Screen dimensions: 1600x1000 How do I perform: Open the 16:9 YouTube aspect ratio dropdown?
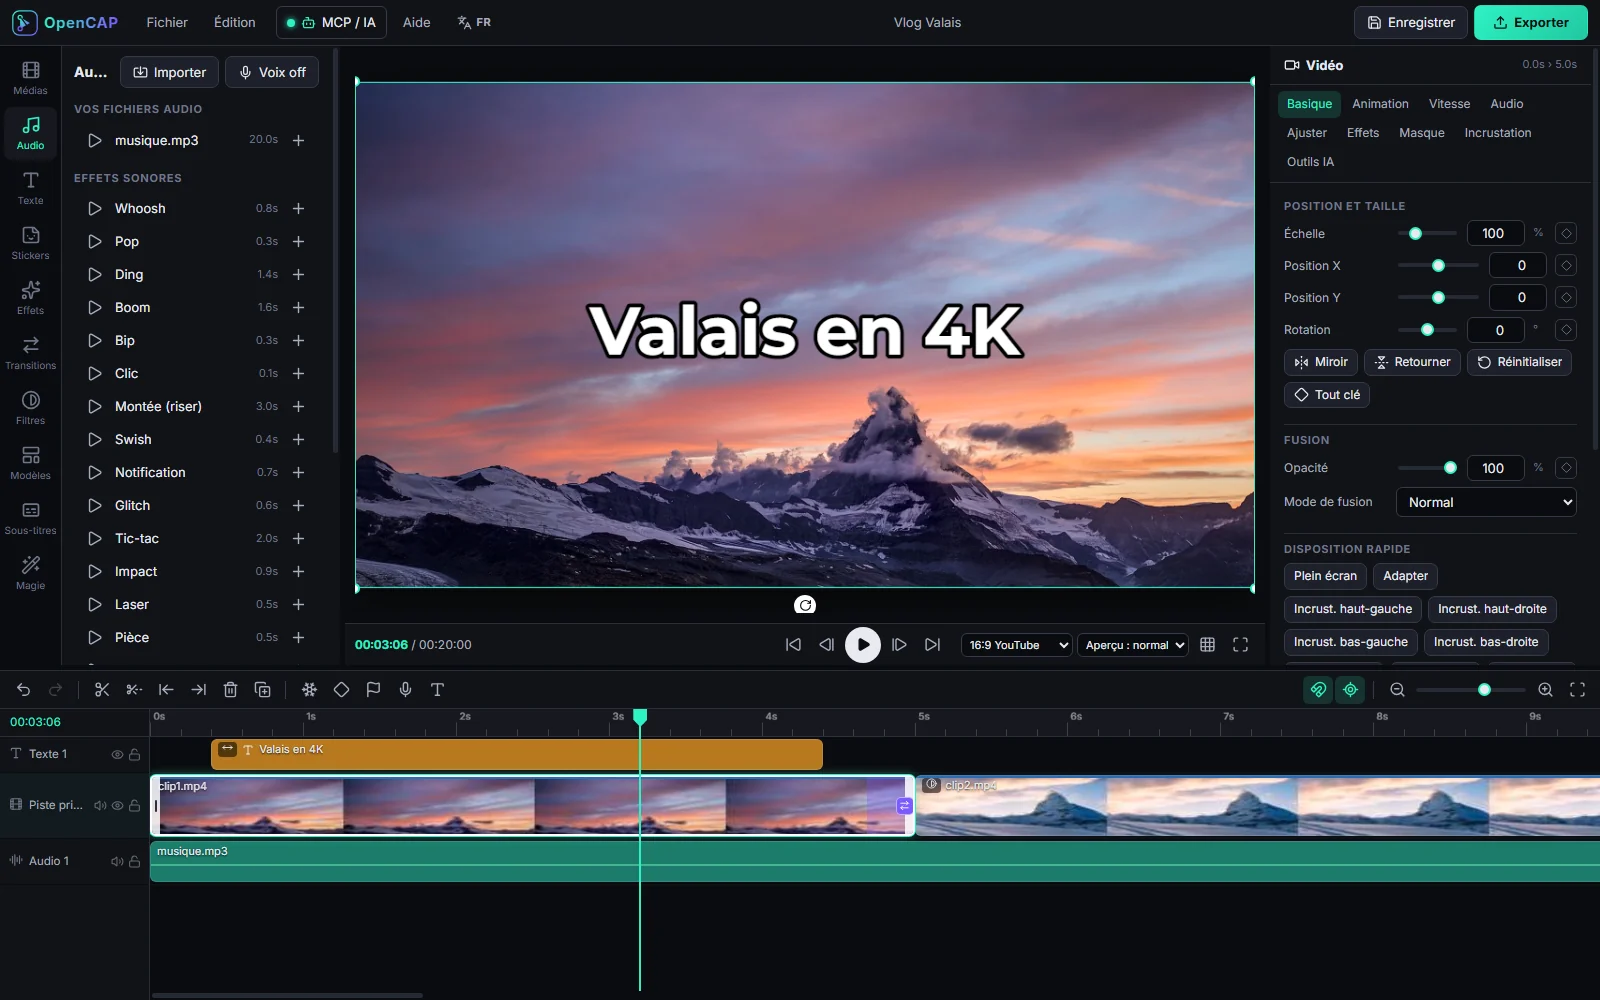[1017, 645]
